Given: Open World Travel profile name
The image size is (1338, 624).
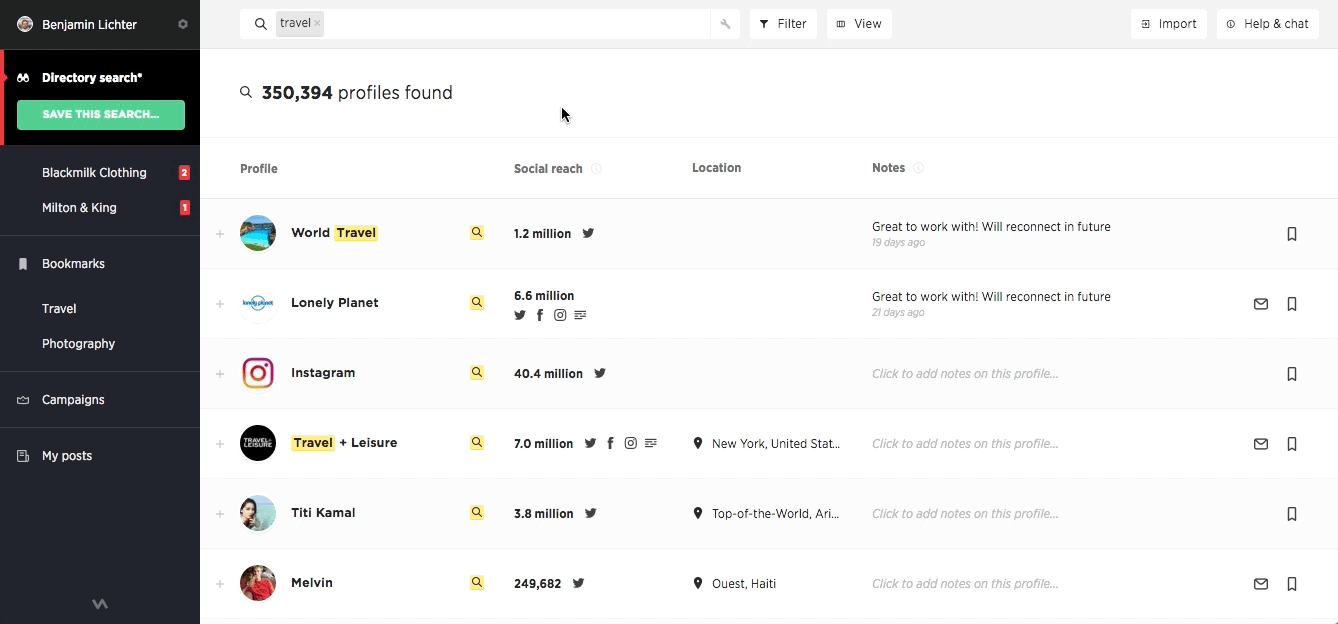Looking at the screenshot, I should pyautogui.click(x=334, y=233).
